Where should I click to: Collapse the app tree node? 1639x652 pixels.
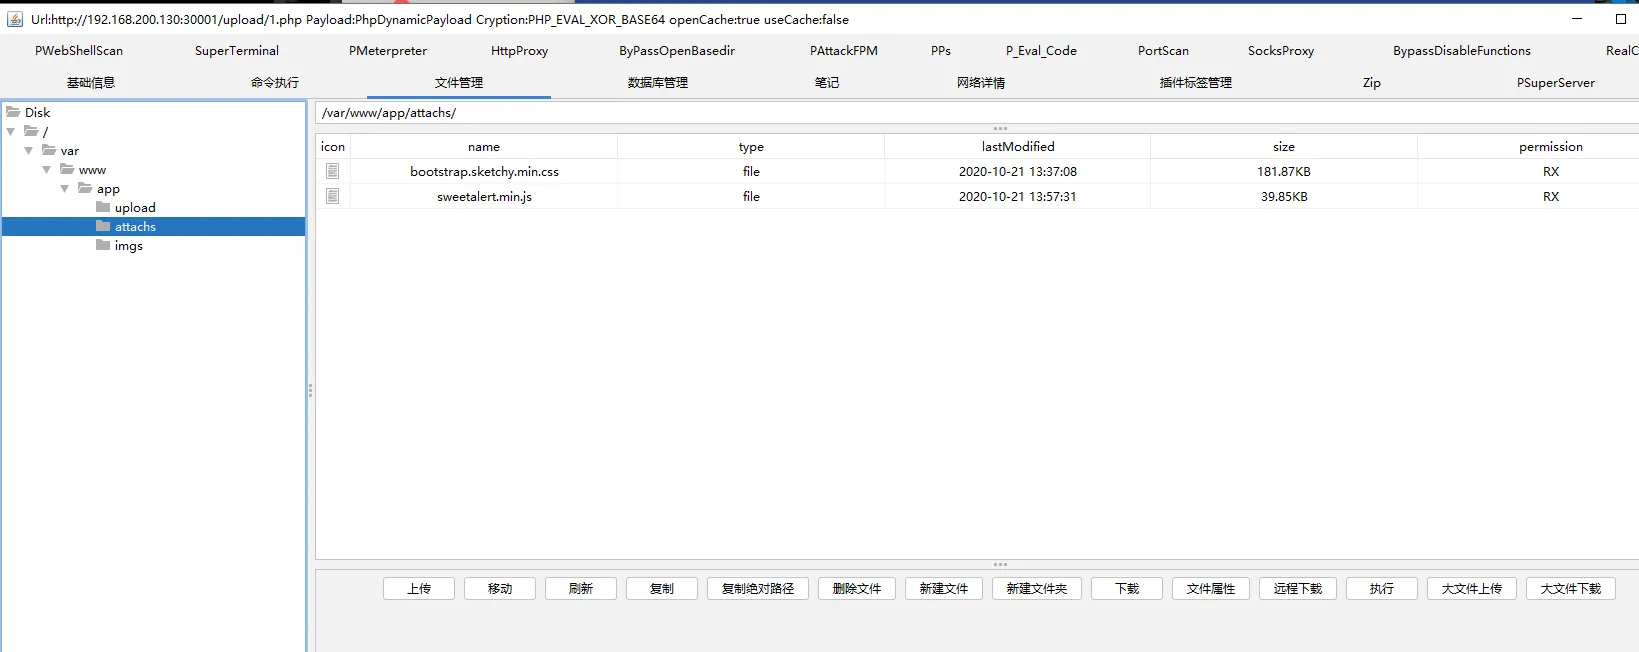coord(65,189)
